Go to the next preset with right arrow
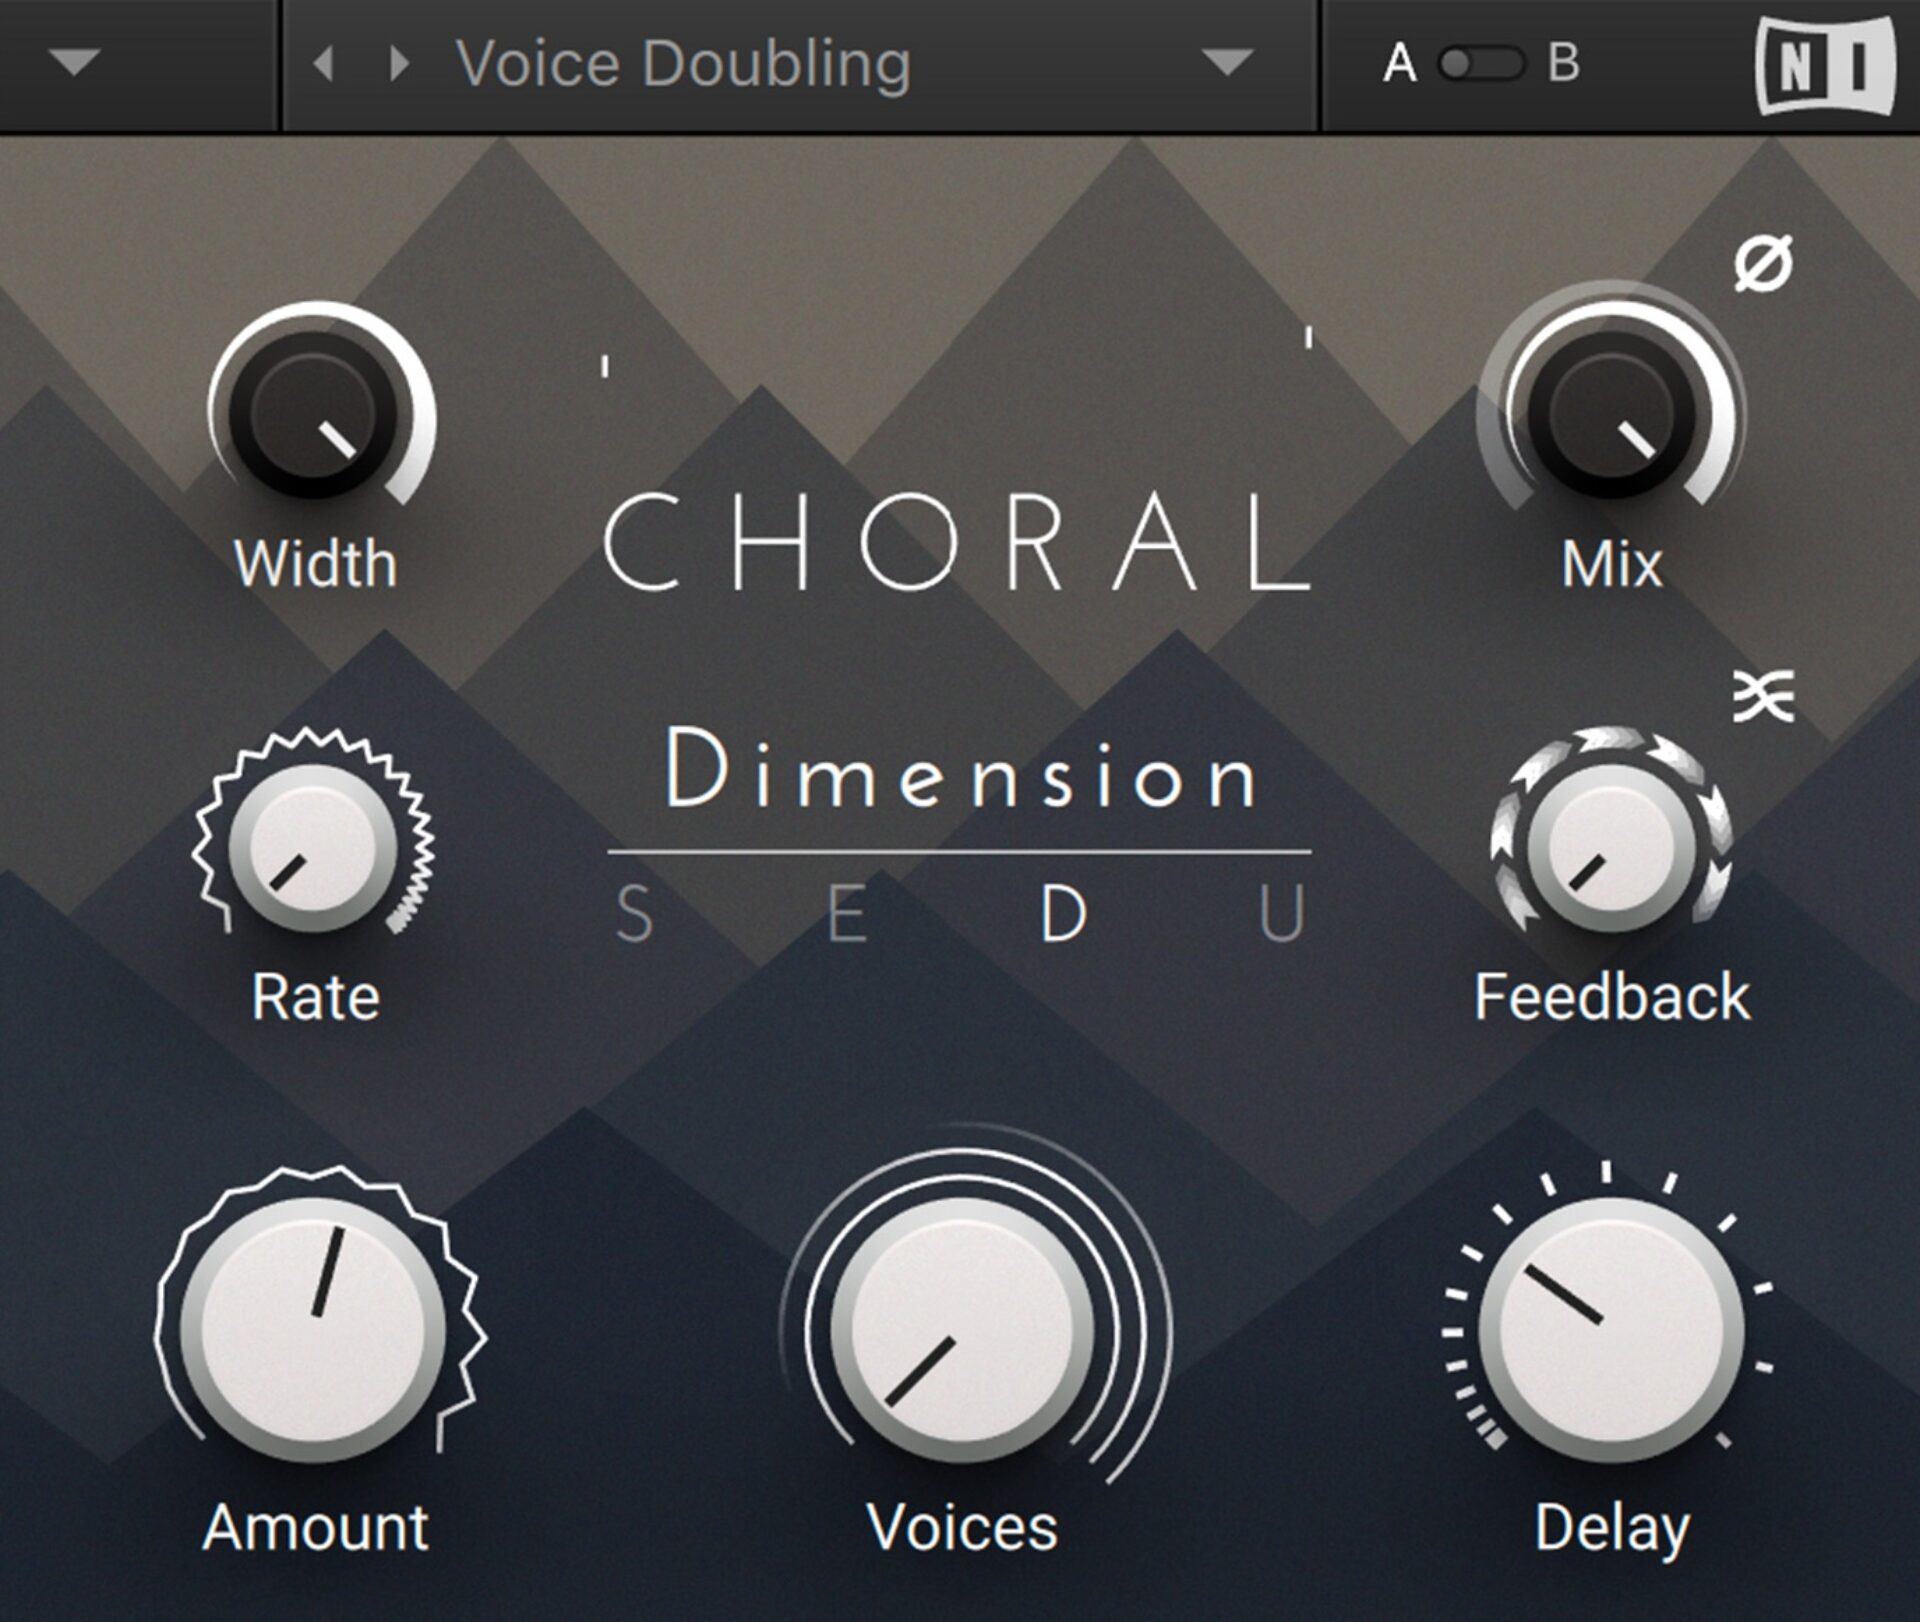This screenshot has width=1920, height=1622. pyautogui.click(x=399, y=64)
